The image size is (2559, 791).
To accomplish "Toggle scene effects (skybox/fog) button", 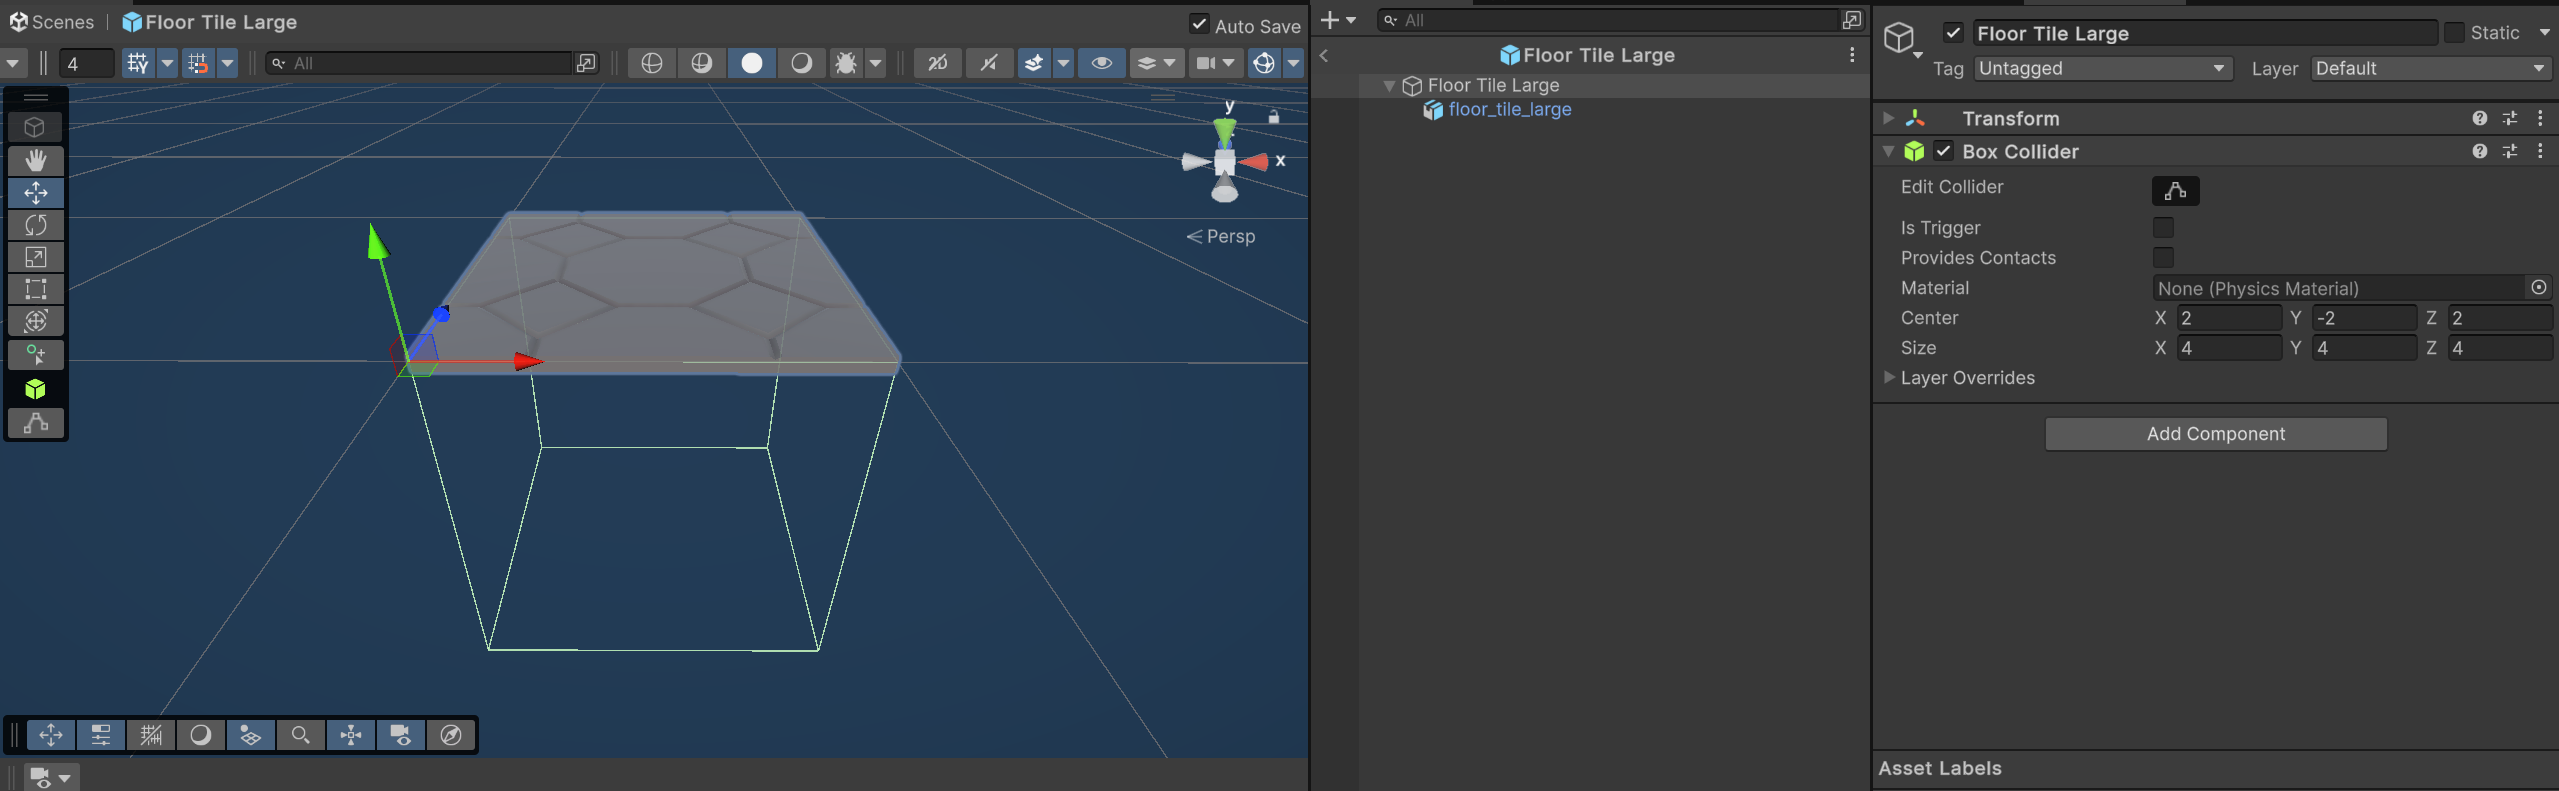I will (x=1034, y=63).
